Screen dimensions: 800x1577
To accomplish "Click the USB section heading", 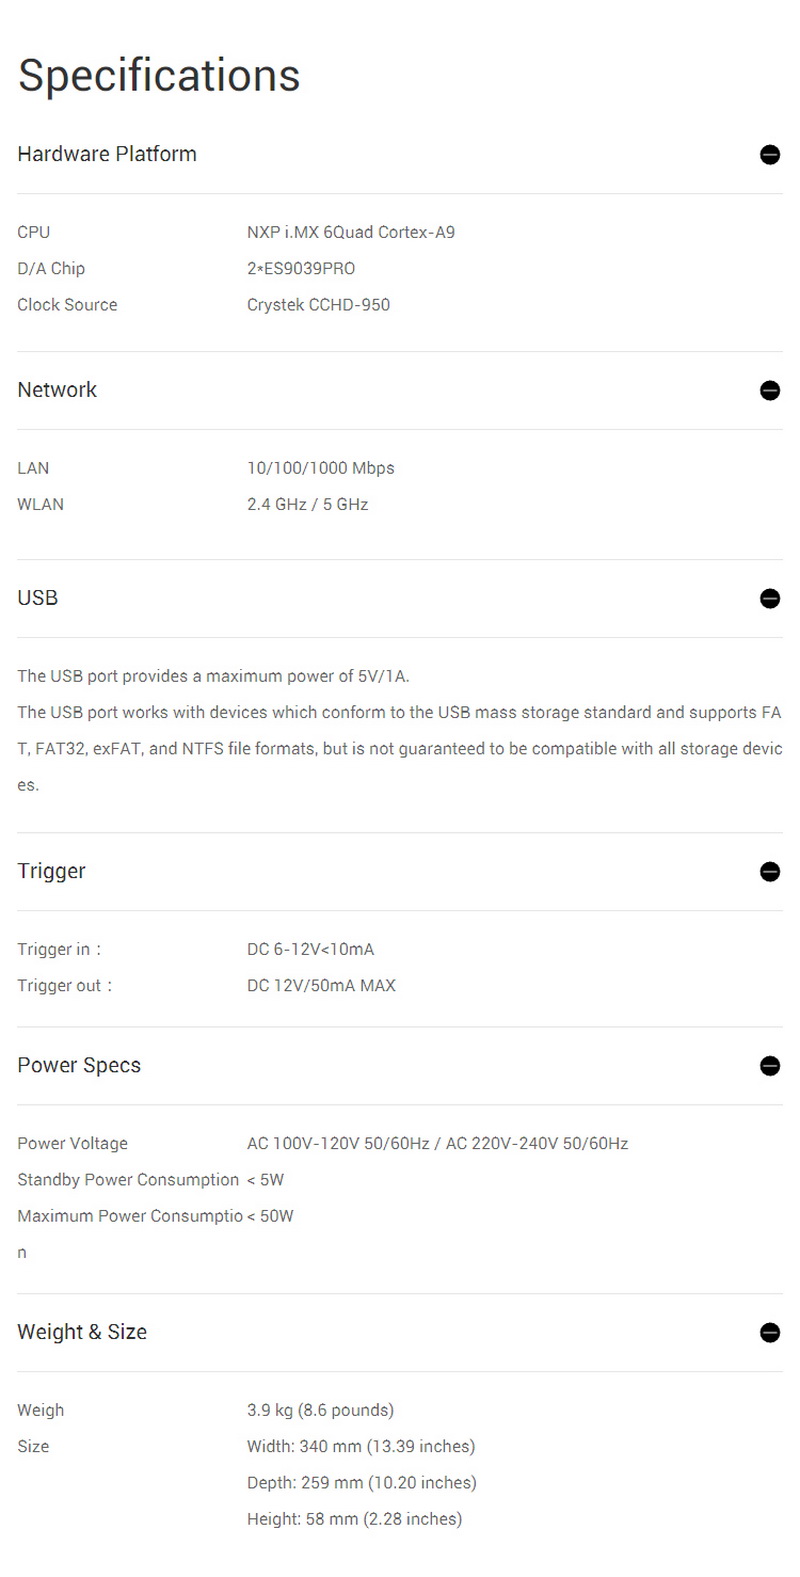I will click(38, 598).
